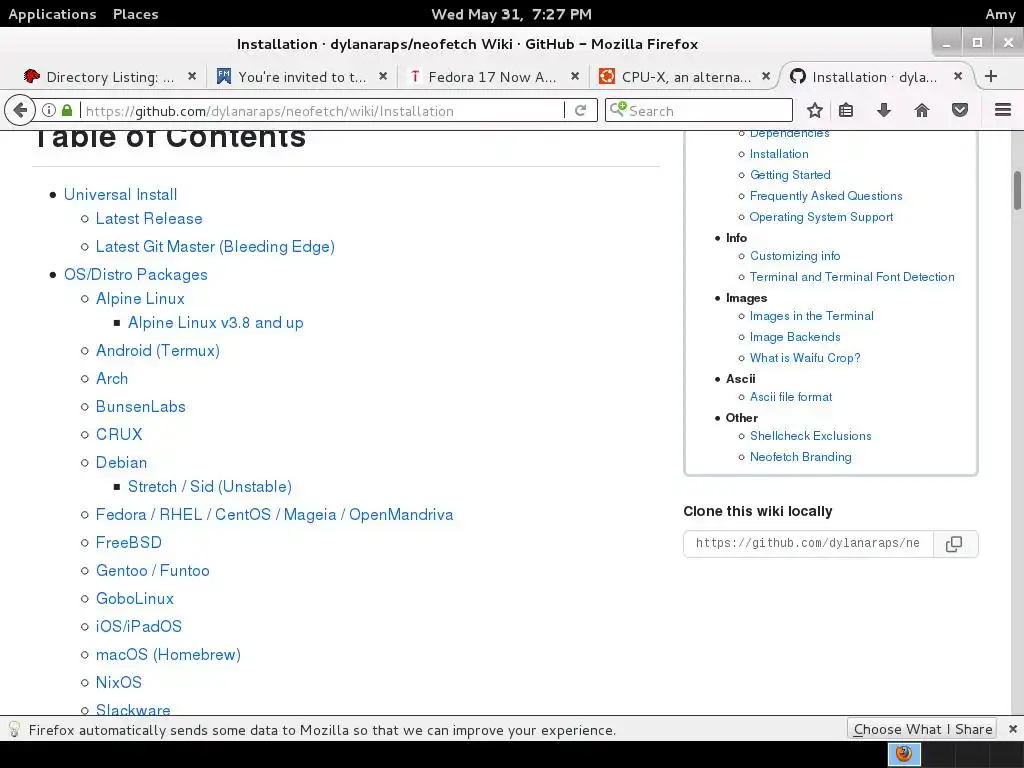The width and height of the screenshot is (1024, 768).
Task: Open site information icon in address bar
Action: pyautogui.click(x=49, y=110)
